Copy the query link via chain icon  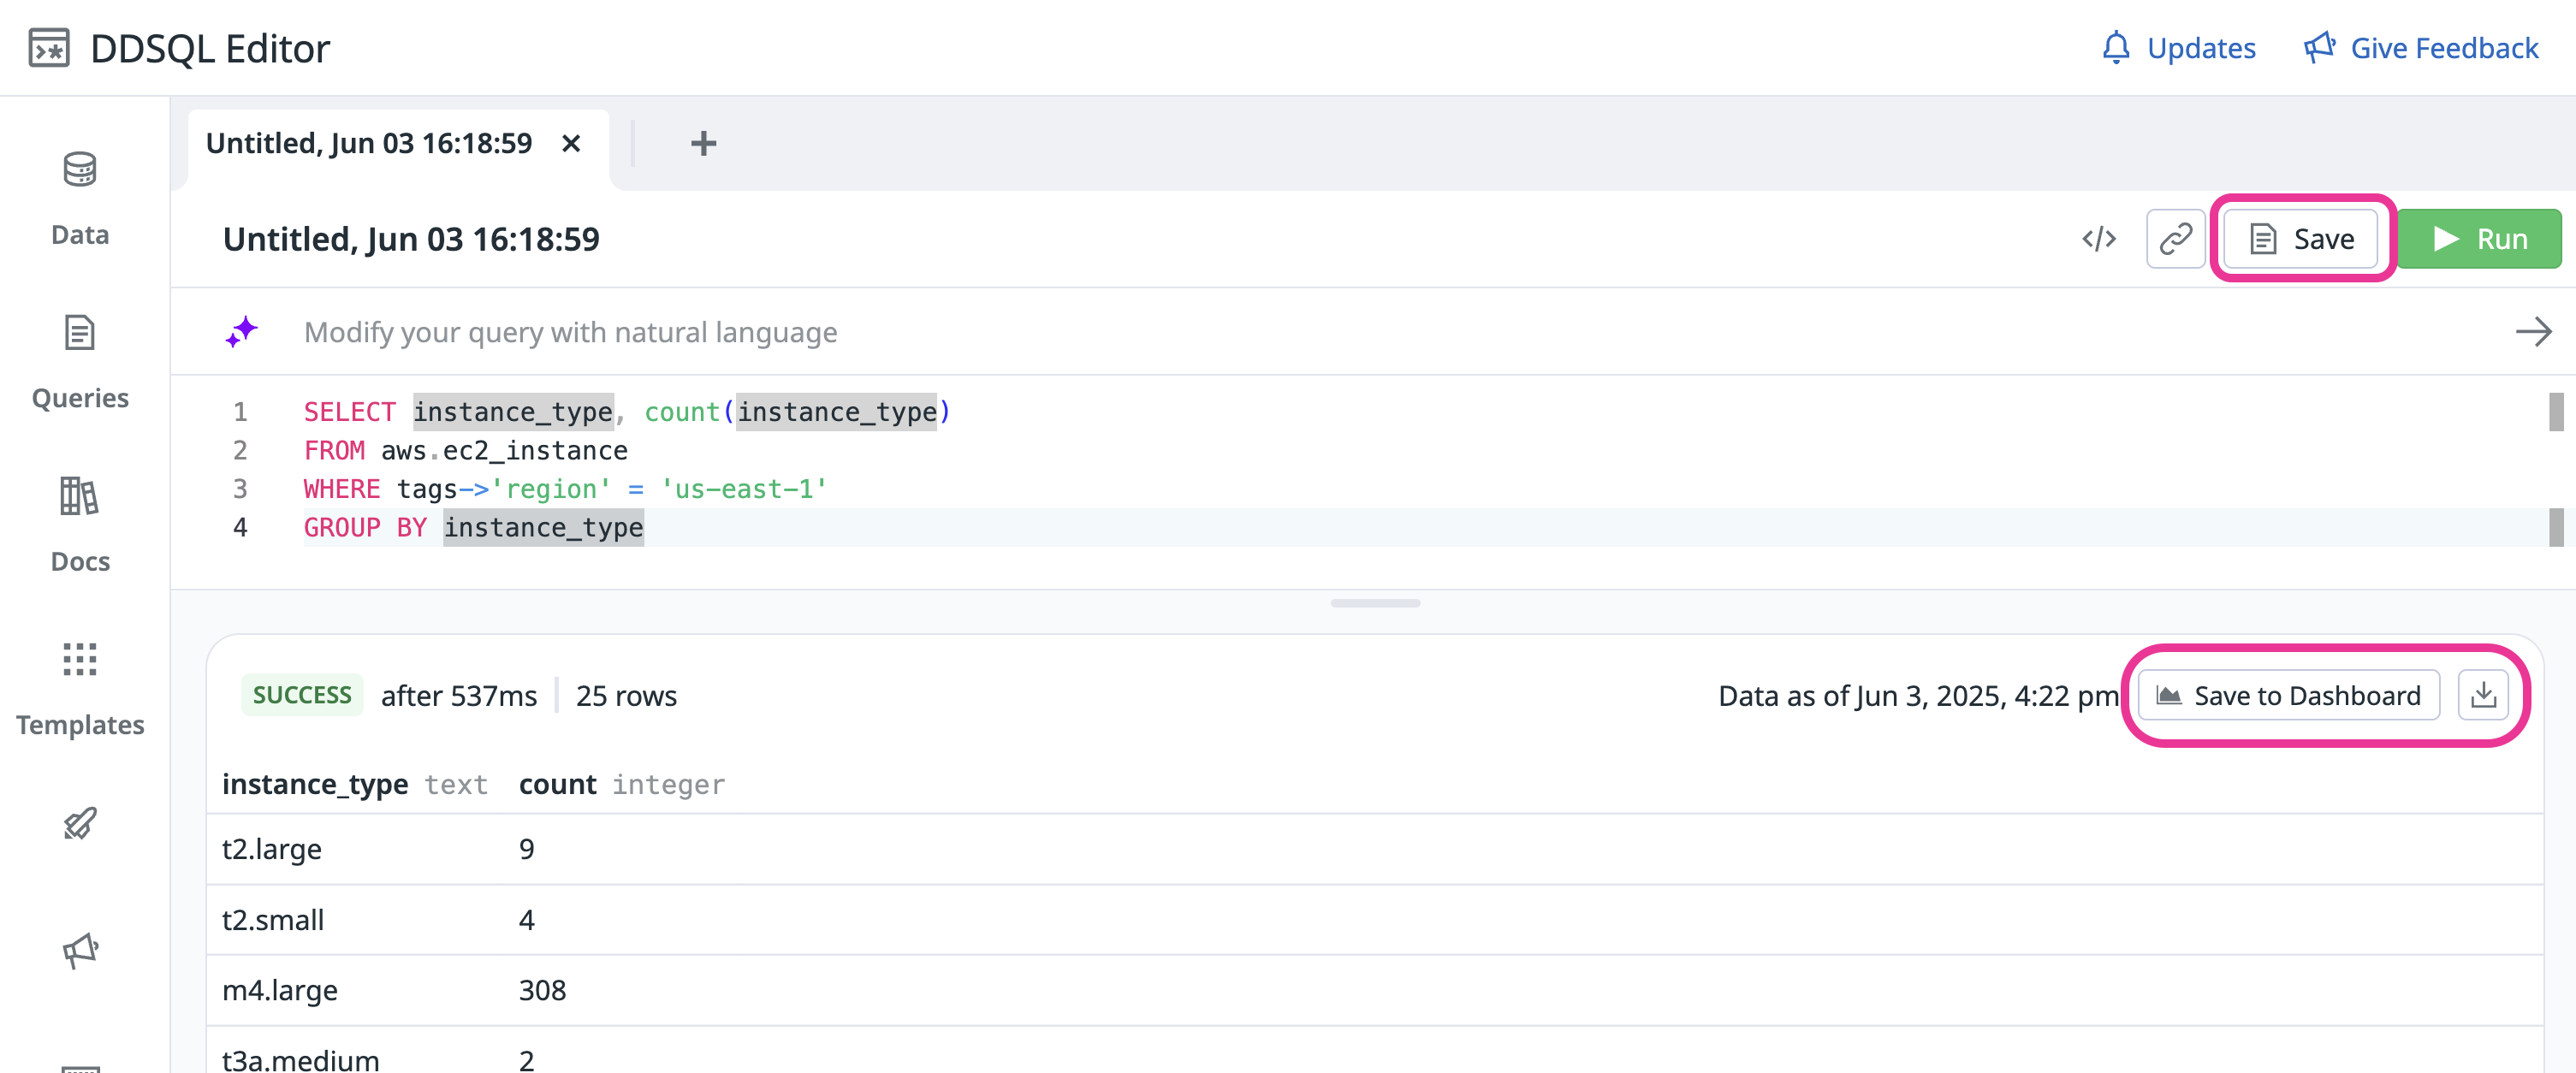click(2175, 239)
